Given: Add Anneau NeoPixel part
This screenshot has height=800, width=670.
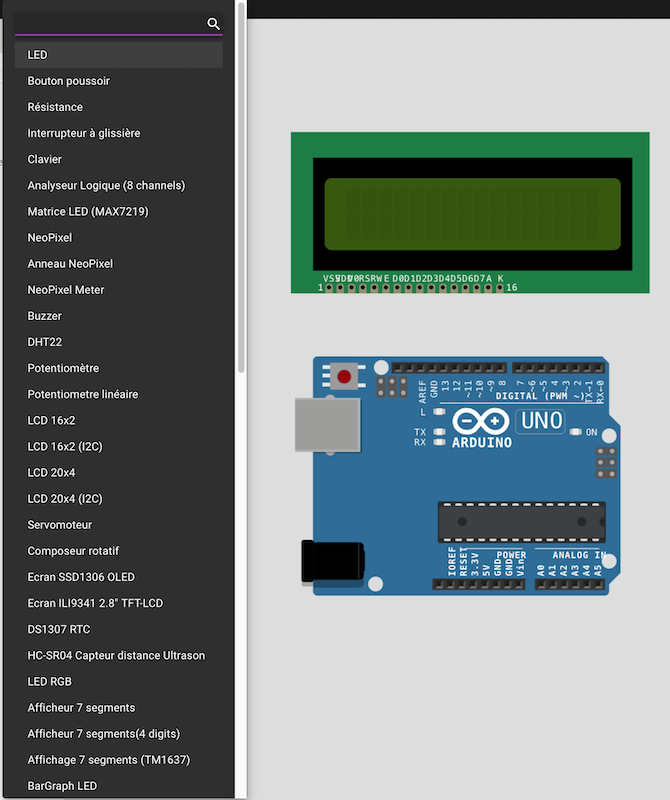Looking at the screenshot, I should coord(118,263).
